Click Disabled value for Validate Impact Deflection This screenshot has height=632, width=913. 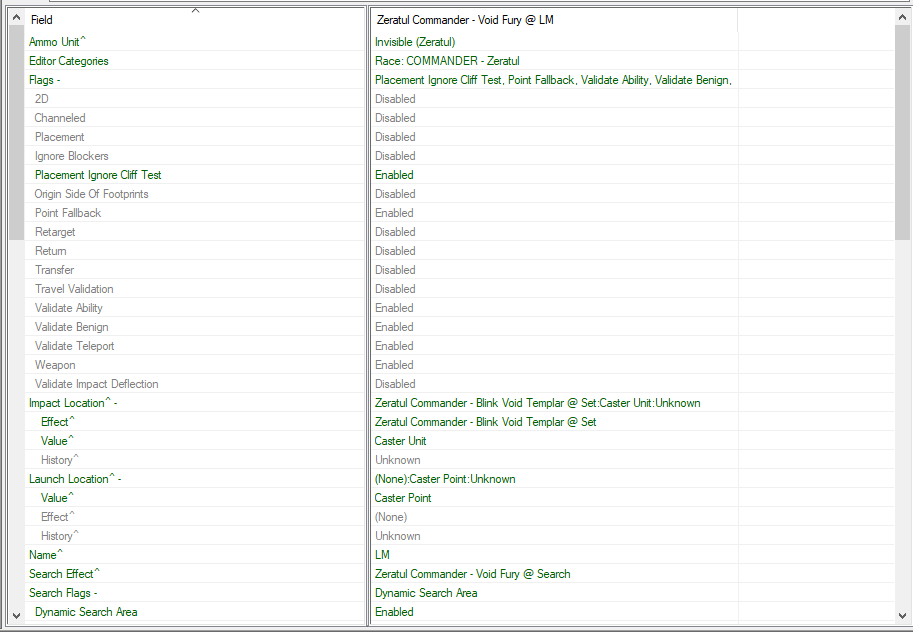[x=395, y=384]
